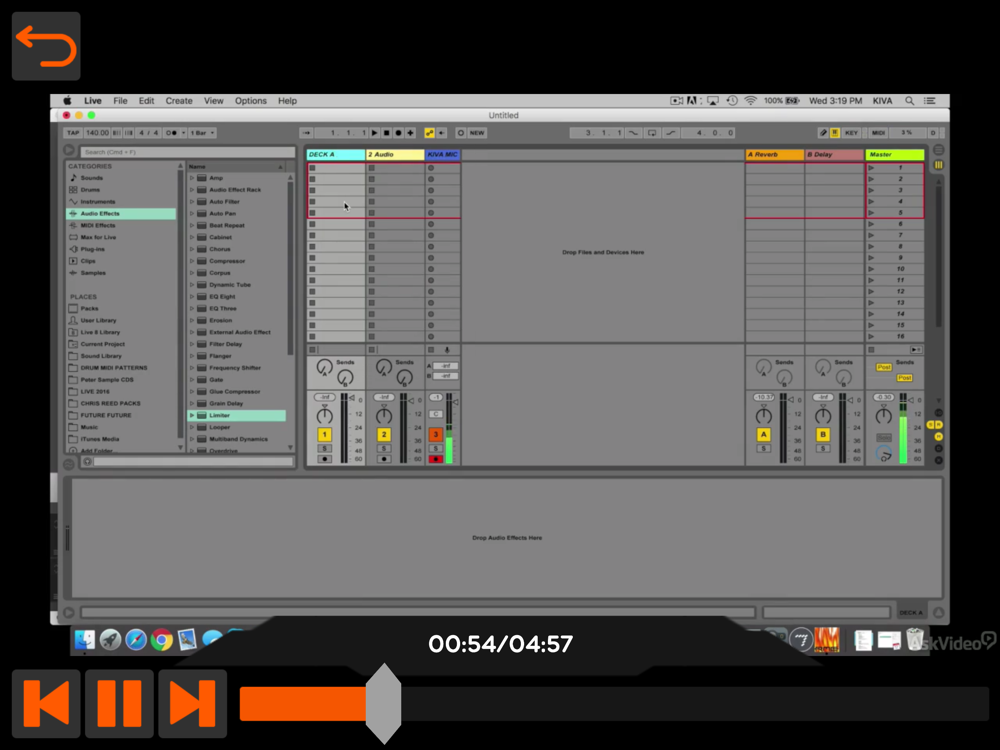This screenshot has width=1000, height=750.
Task: Skip to the next video
Action: [193, 703]
